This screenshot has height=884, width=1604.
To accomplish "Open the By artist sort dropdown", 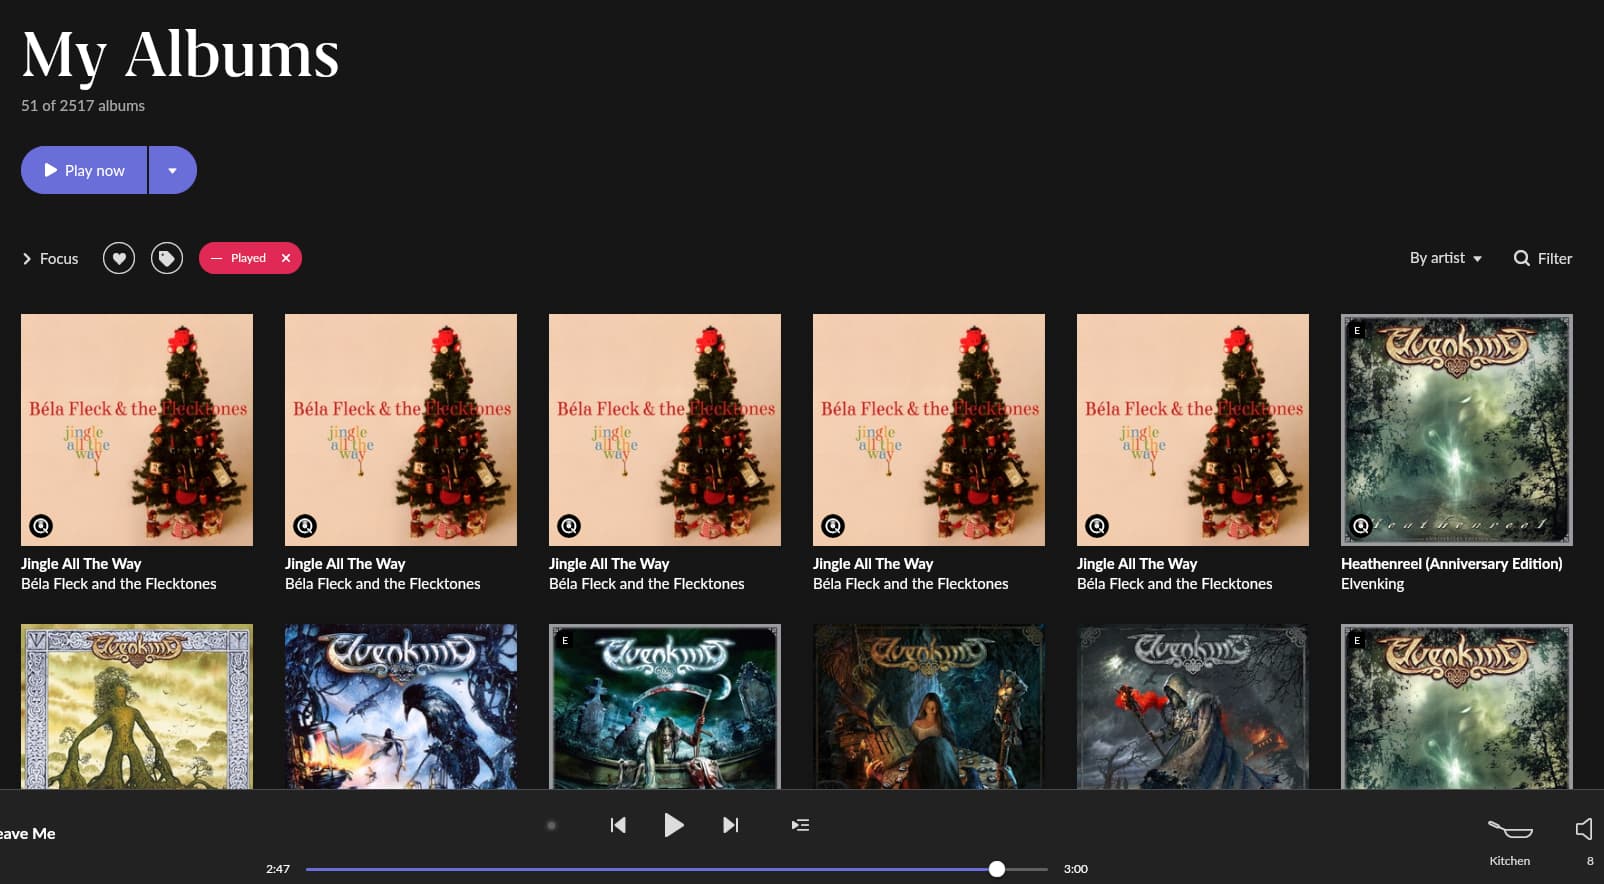I will point(1446,258).
